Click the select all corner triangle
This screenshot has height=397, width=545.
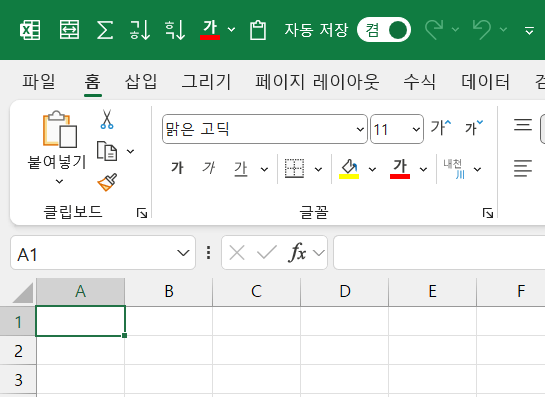[x=23, y=293]
